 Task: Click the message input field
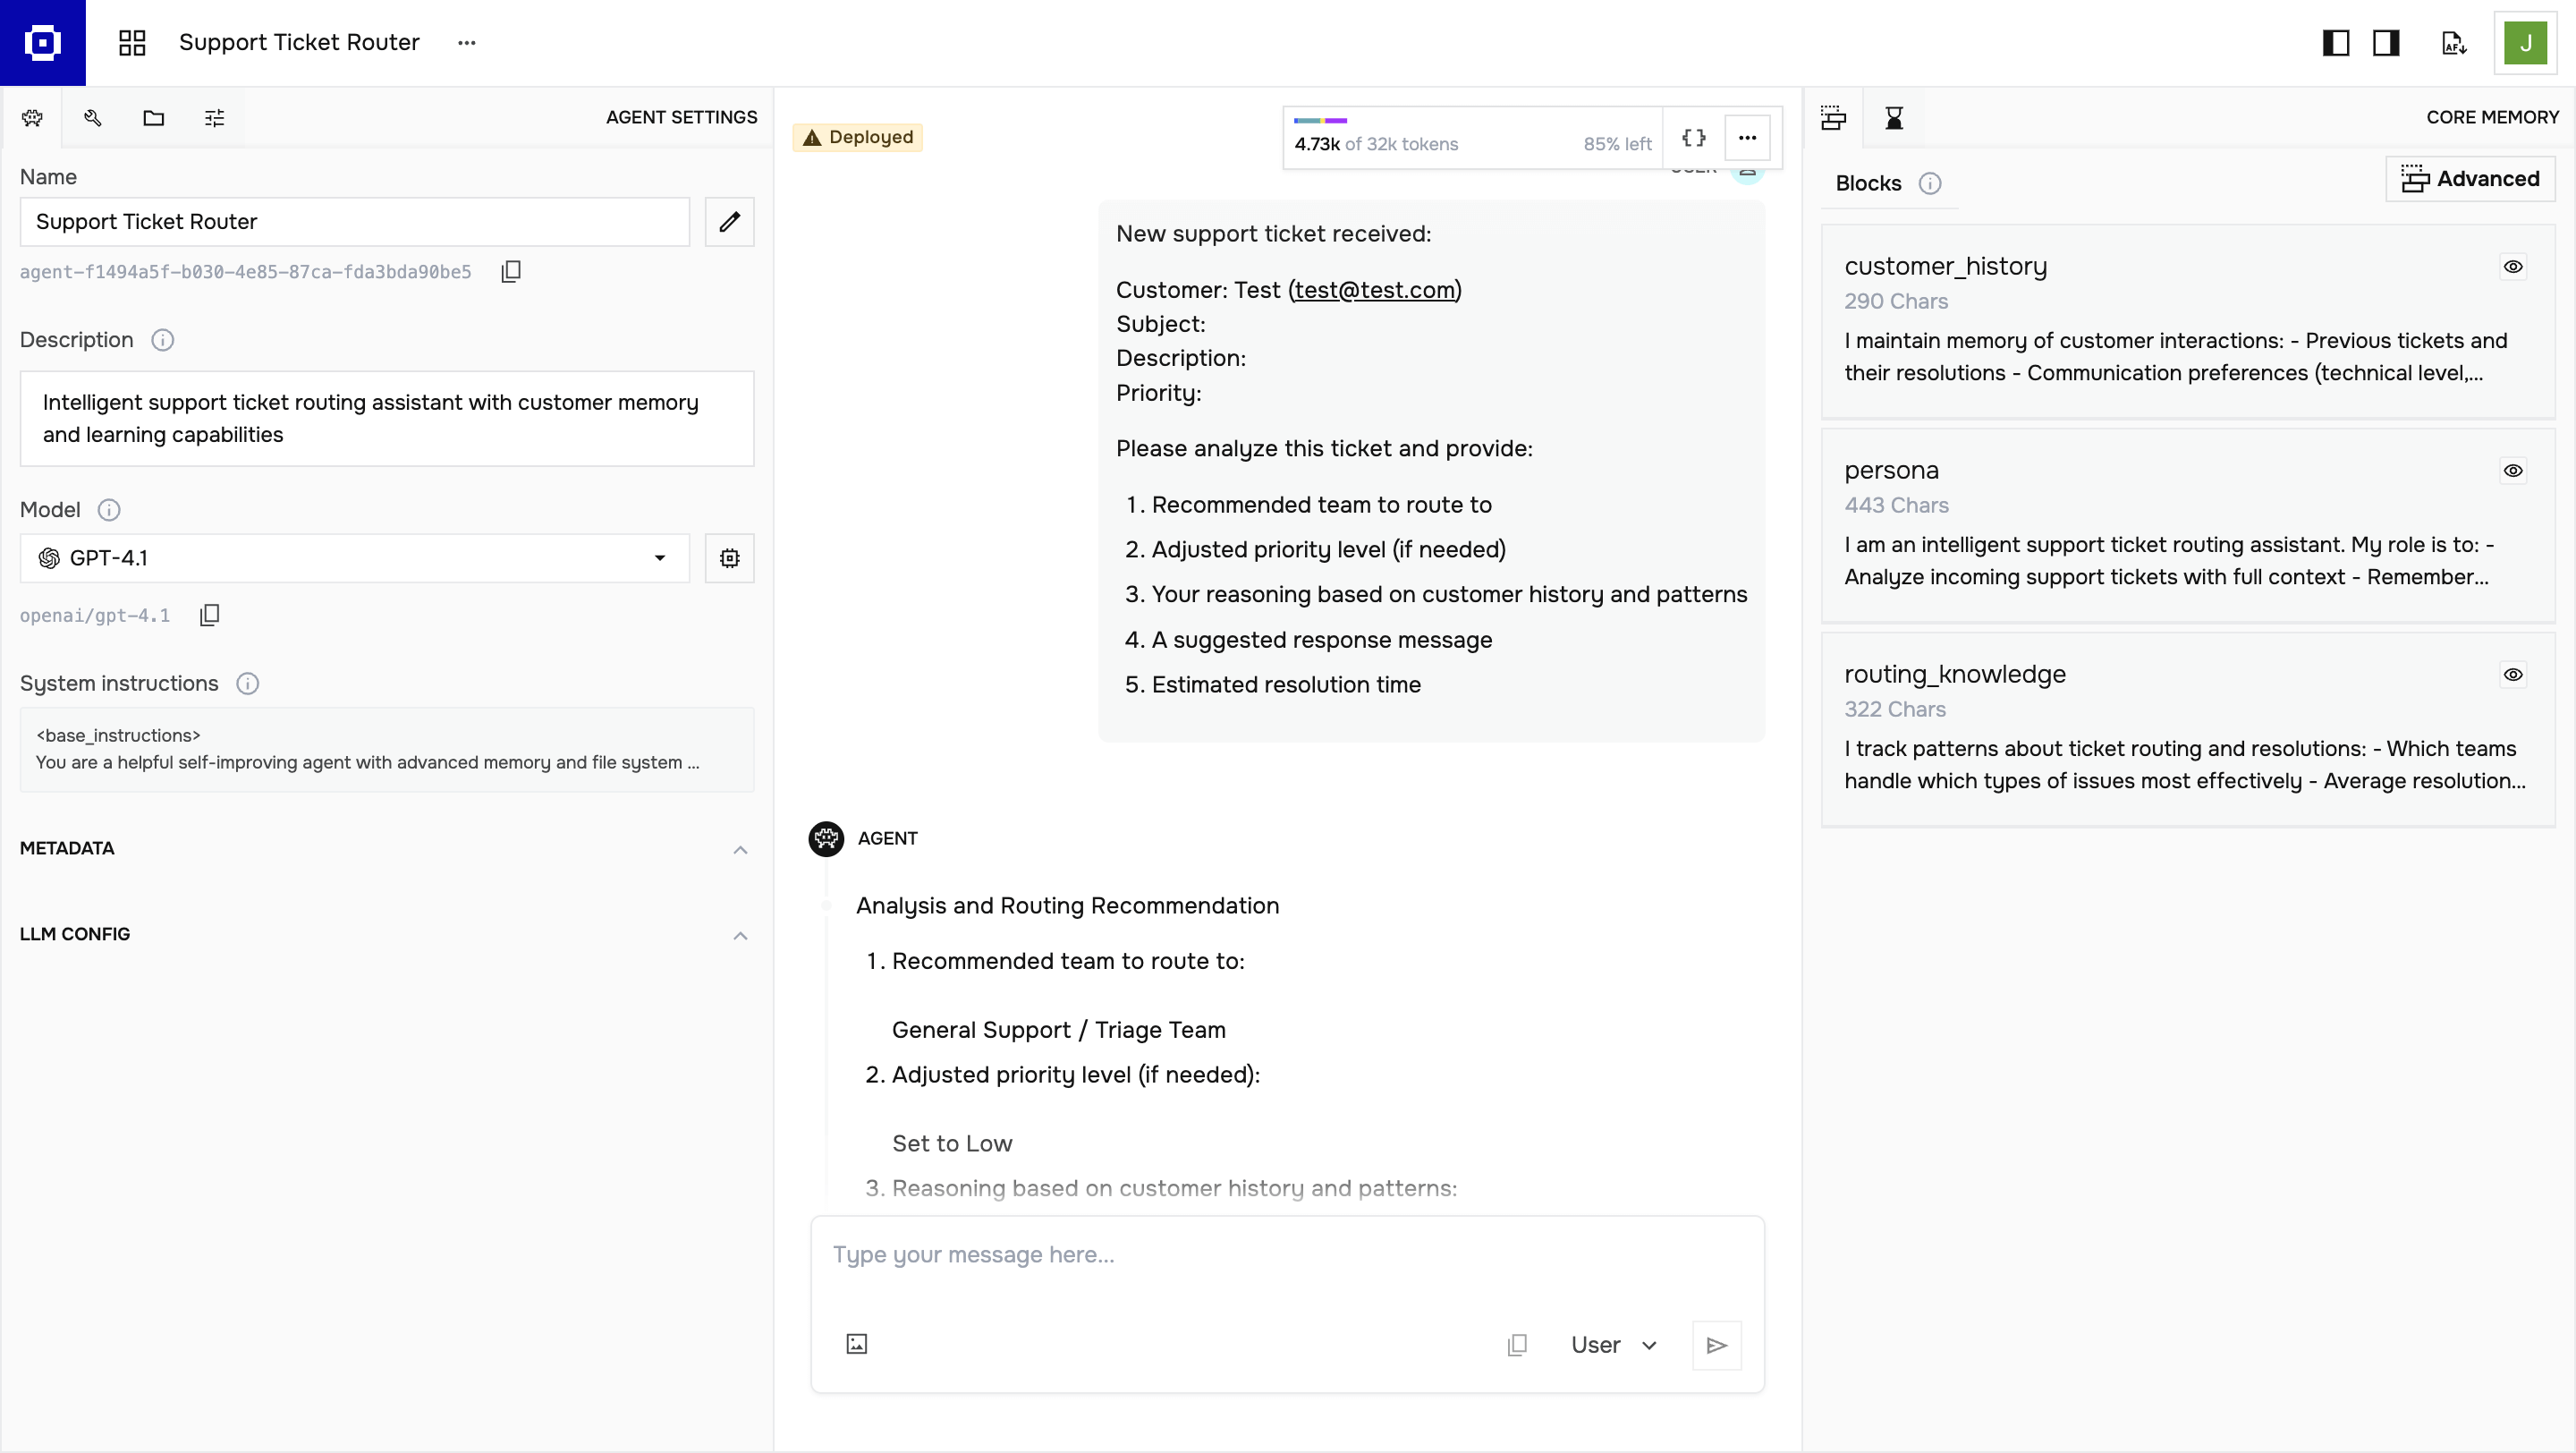1287,1255
